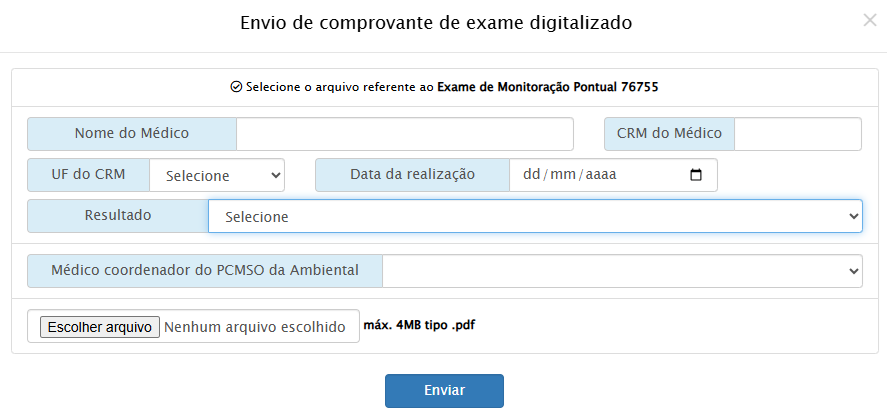This screenshot has height=415, width=888.
Task: Focus the CRM do Médico input box
Action: (x=797, y=133)
